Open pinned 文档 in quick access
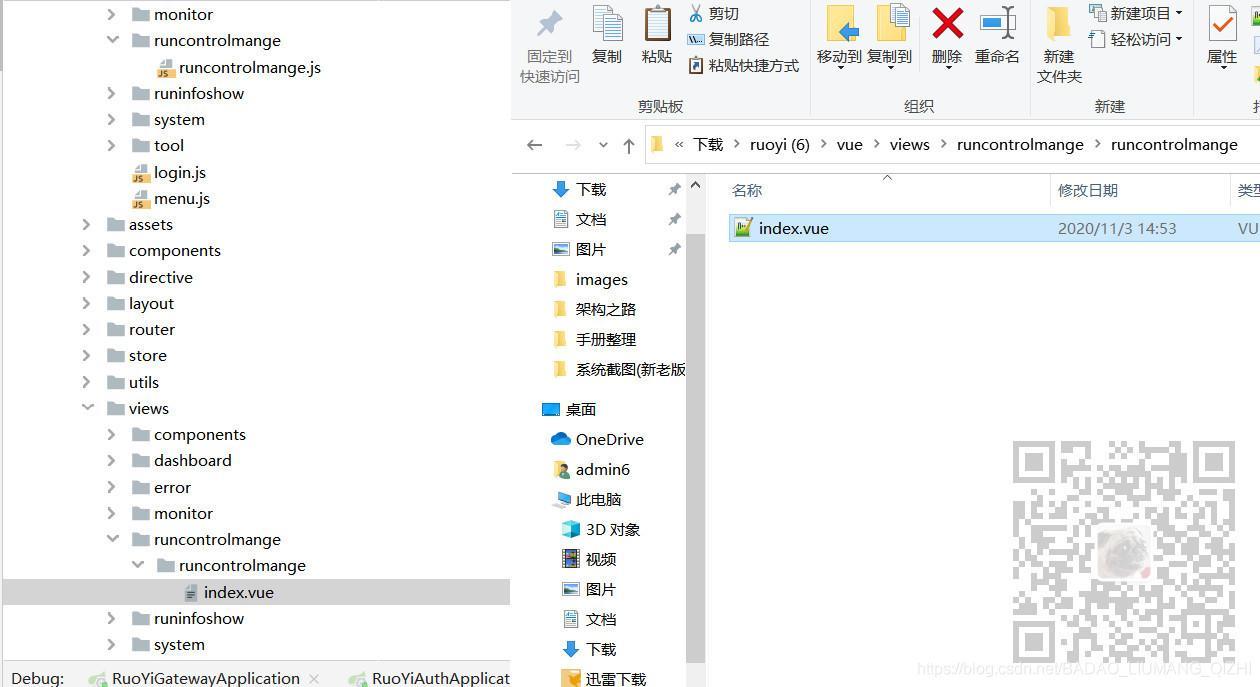1260x687 pixels. click(x=591, y=219)
